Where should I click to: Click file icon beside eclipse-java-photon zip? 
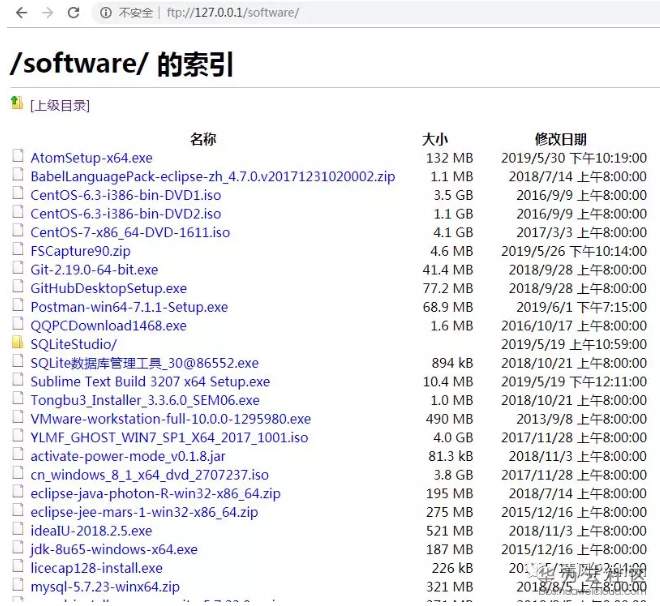(x=17, y=492)
